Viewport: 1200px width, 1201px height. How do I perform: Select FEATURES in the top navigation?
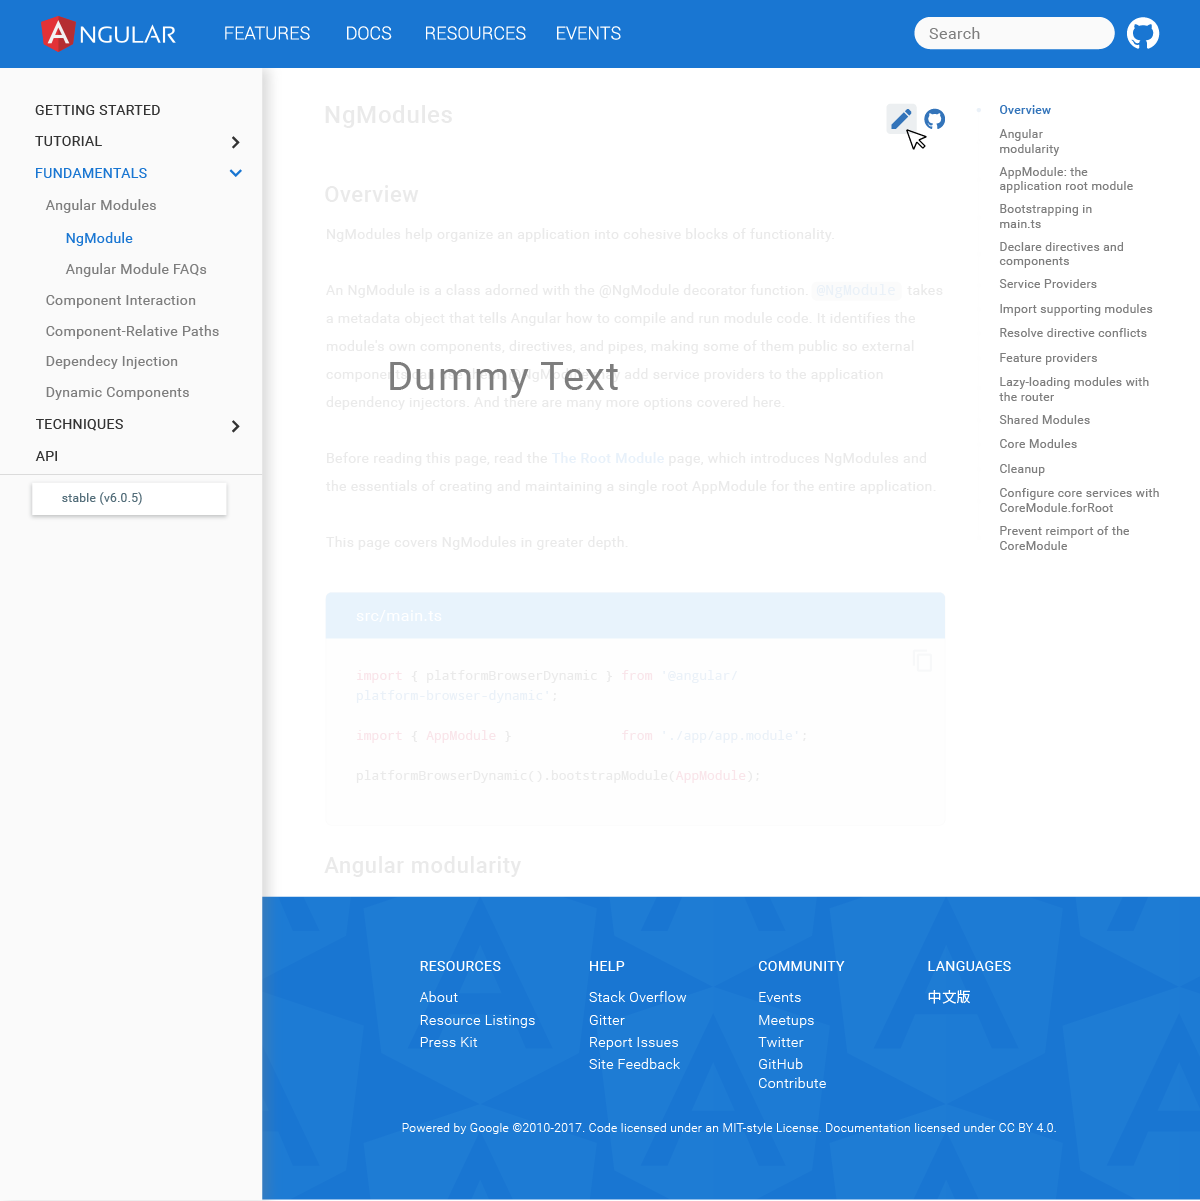[266, 33]
